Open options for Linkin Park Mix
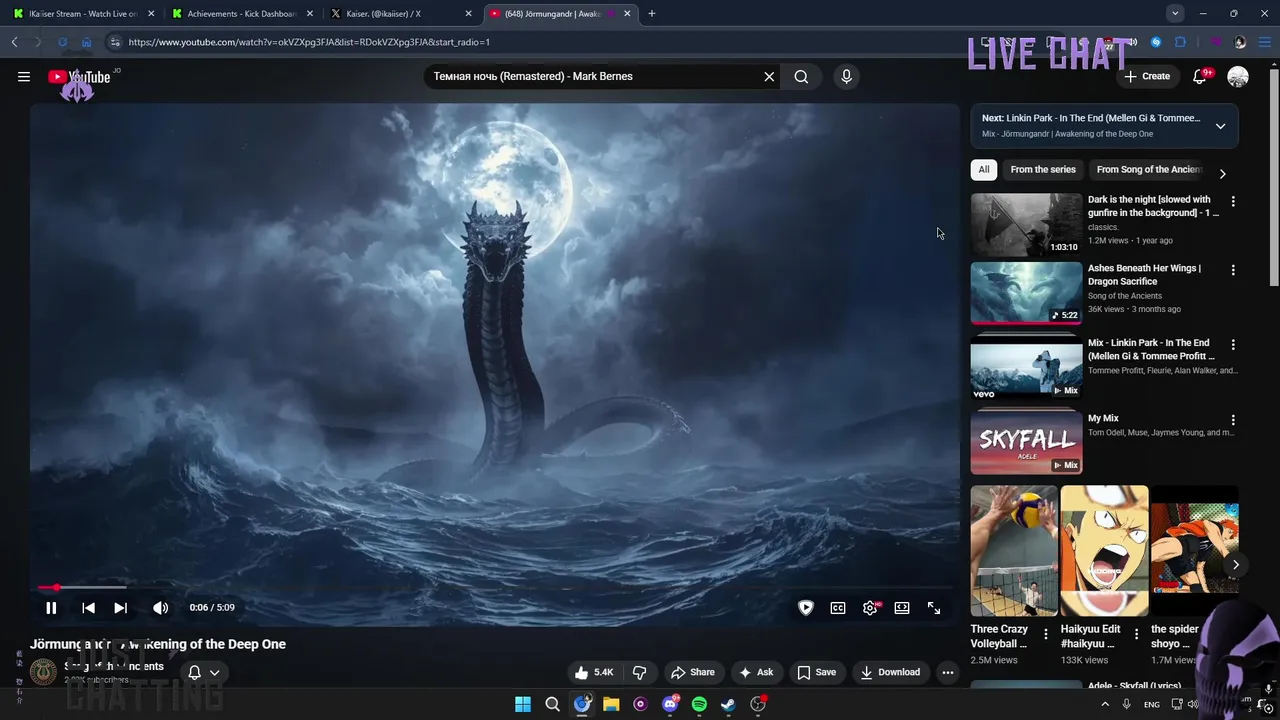 1233,345
